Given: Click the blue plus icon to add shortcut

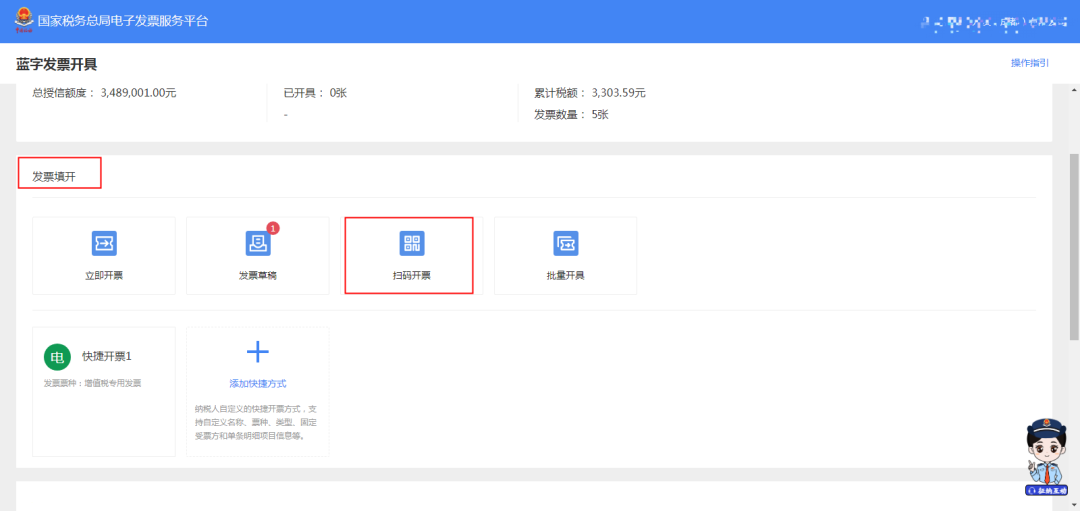Looking at the screenshot, I should [258, 351].
